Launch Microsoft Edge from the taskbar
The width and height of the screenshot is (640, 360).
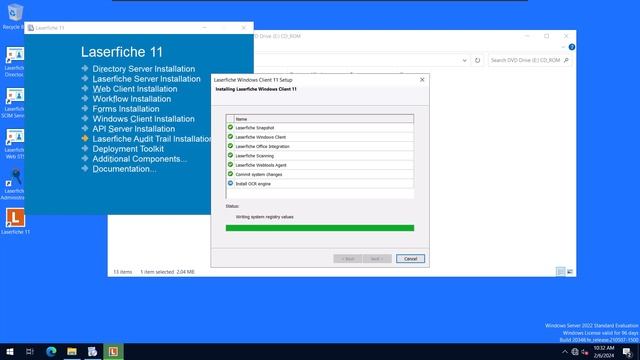(x=51, y=351)
